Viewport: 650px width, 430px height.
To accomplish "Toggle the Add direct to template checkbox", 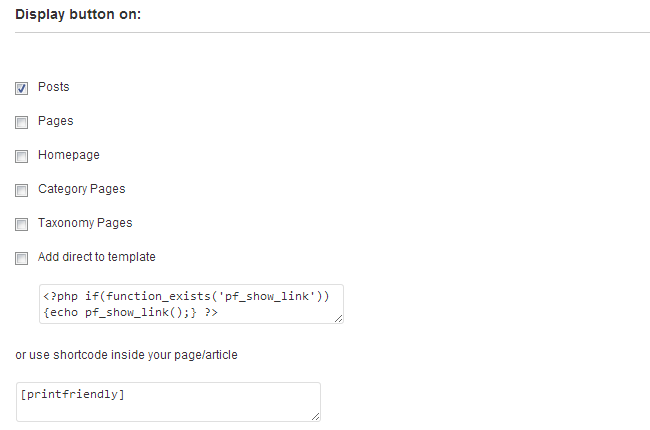I will [22, 258].
